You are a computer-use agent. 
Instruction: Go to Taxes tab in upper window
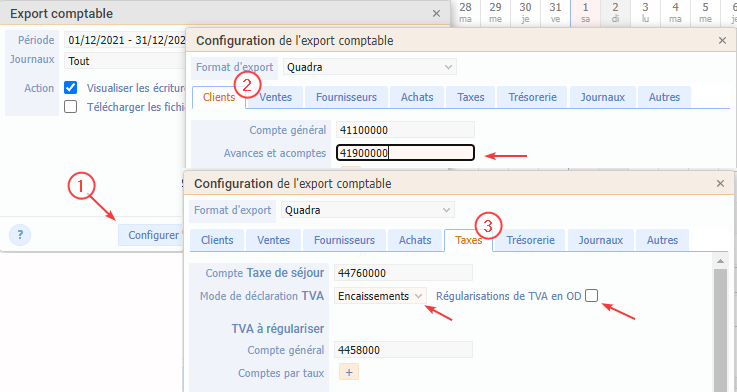click(471, 97)
